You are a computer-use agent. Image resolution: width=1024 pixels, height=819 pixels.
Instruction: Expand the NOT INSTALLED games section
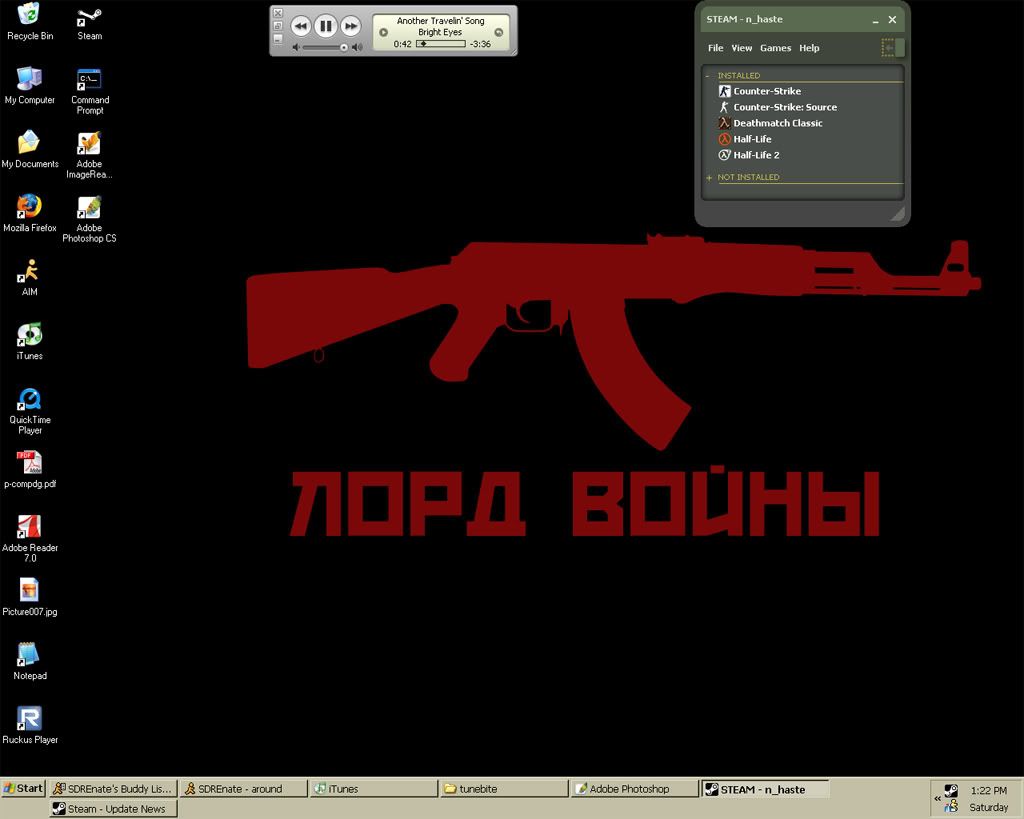(708, 178)
